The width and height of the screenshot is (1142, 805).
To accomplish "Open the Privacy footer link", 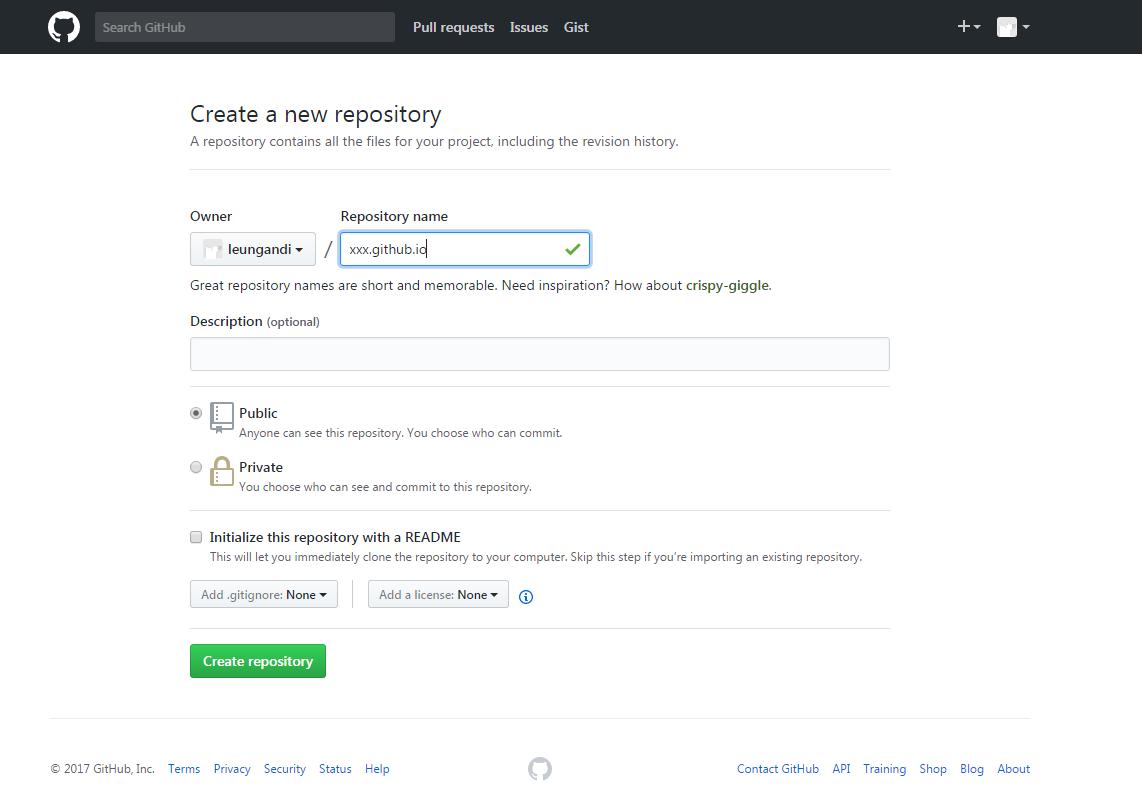I will pos(232,769).
